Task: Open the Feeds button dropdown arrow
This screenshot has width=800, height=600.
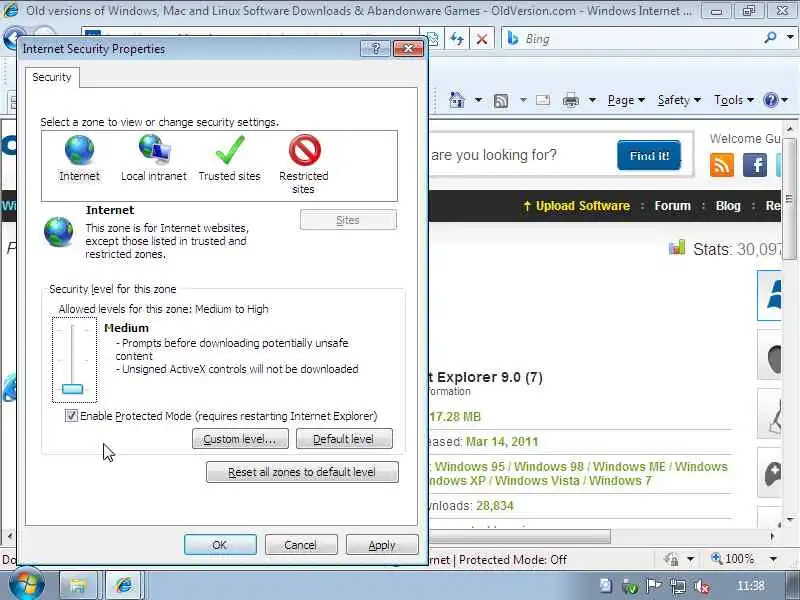Action: pos(523,100)
